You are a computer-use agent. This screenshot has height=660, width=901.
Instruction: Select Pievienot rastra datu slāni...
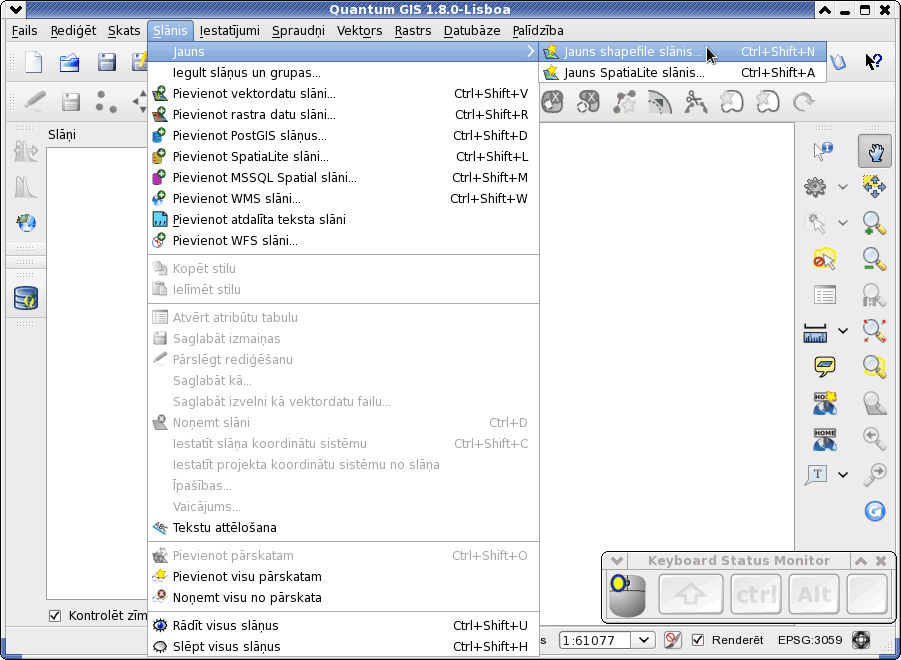[x=343, y=114]
